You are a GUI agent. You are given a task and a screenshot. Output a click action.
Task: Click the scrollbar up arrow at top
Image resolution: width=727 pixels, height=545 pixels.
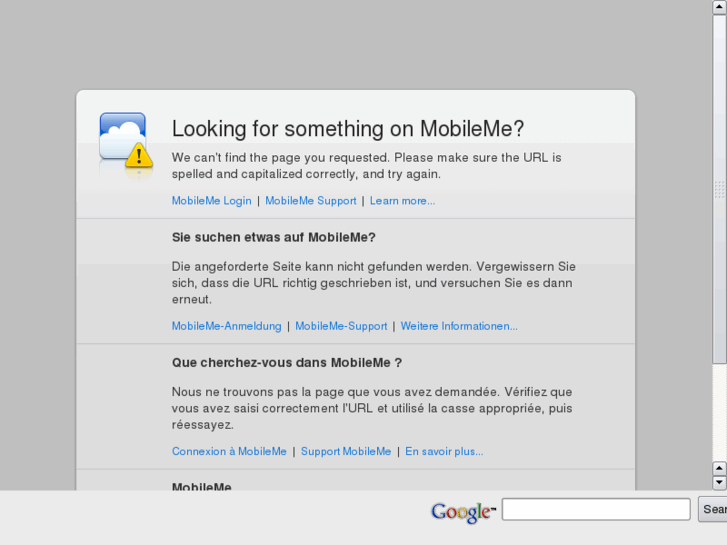click(719, 7)
